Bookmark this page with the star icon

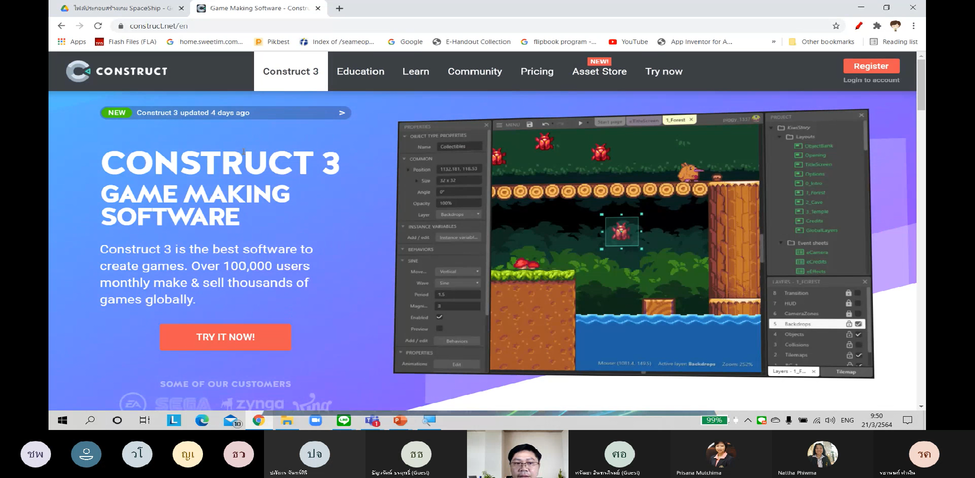(x=836, y=26)
